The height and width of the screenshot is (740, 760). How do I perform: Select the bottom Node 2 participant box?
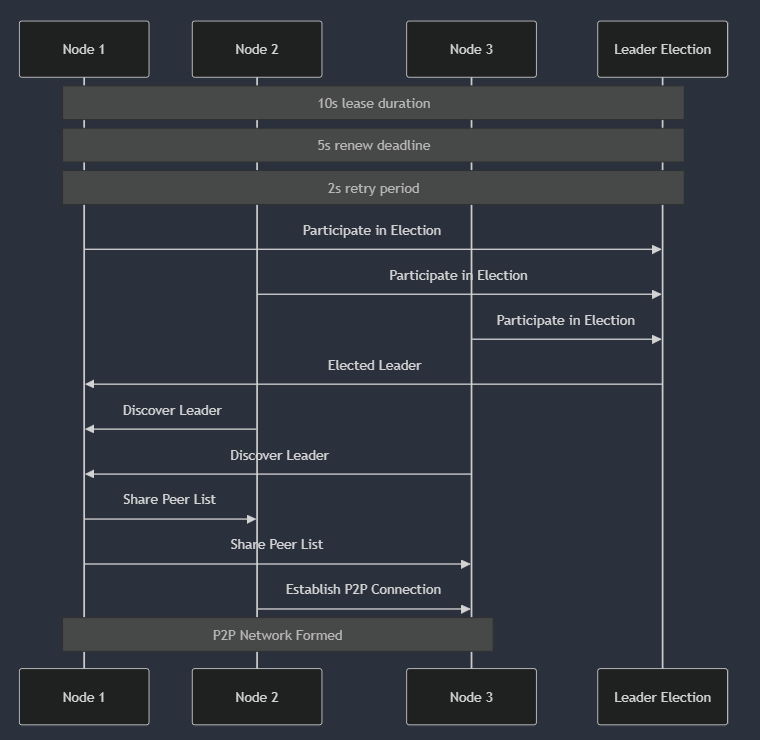coord(257,697)
